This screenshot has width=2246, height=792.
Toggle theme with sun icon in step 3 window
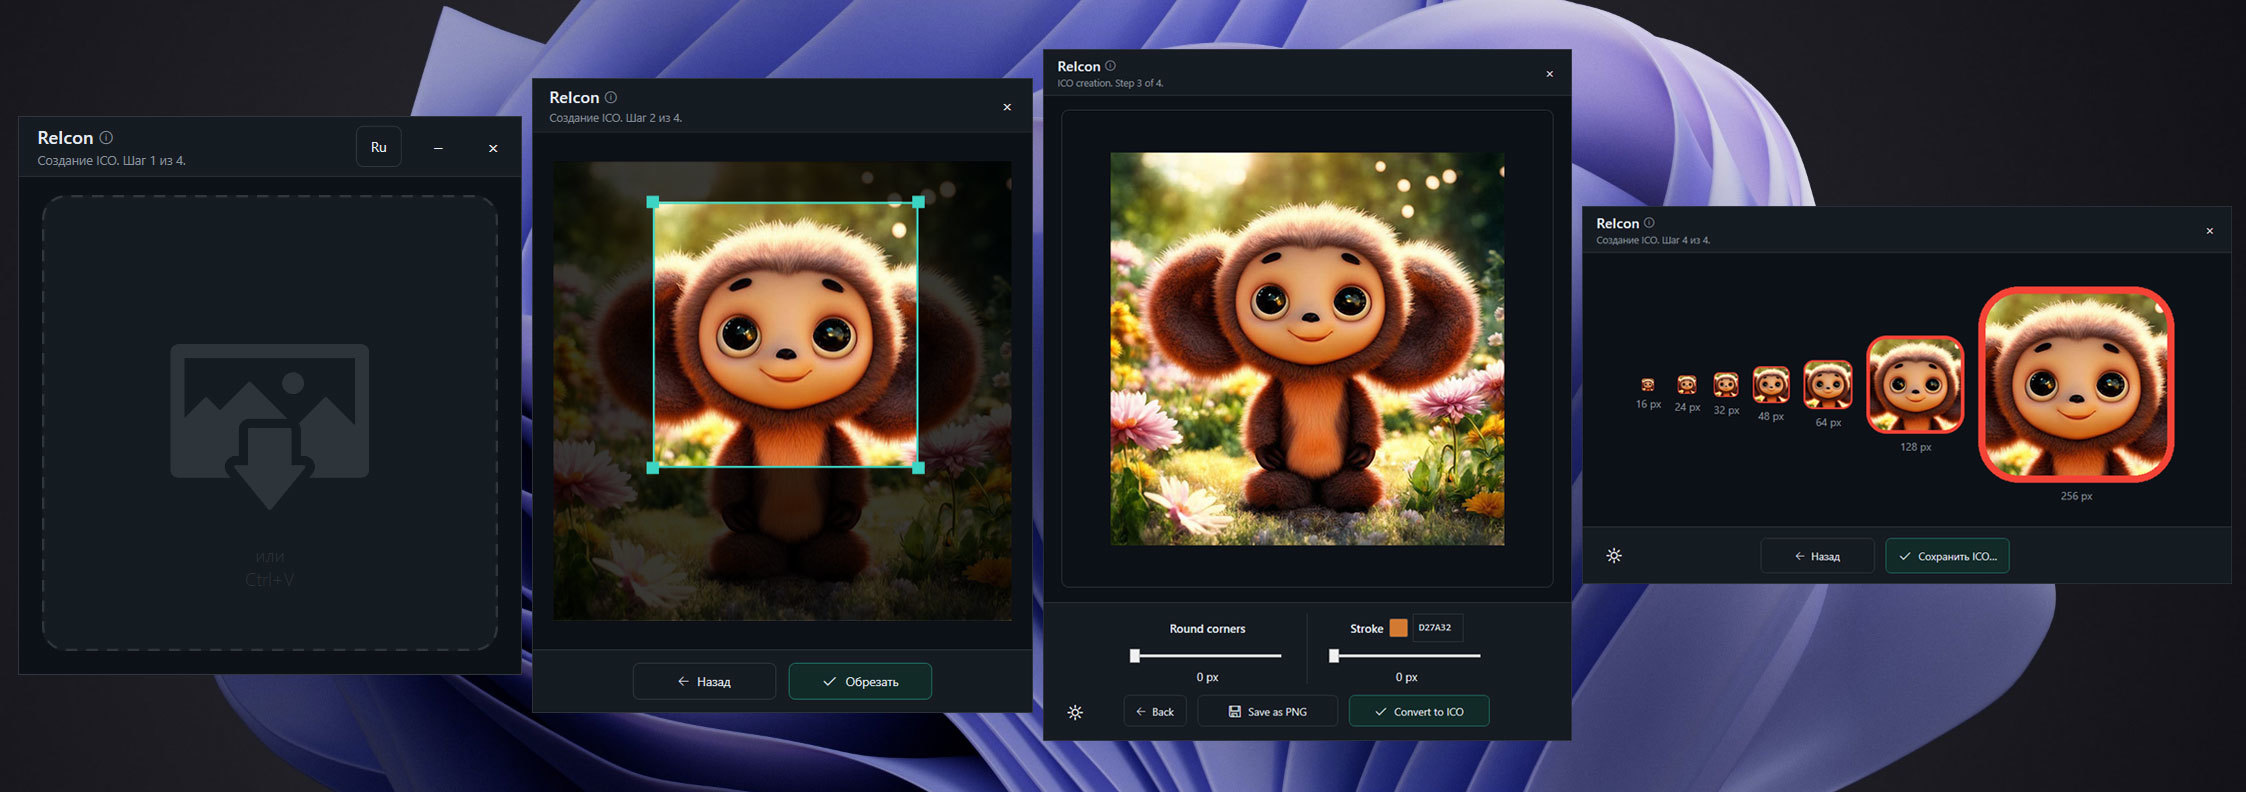pos(1075,712)
